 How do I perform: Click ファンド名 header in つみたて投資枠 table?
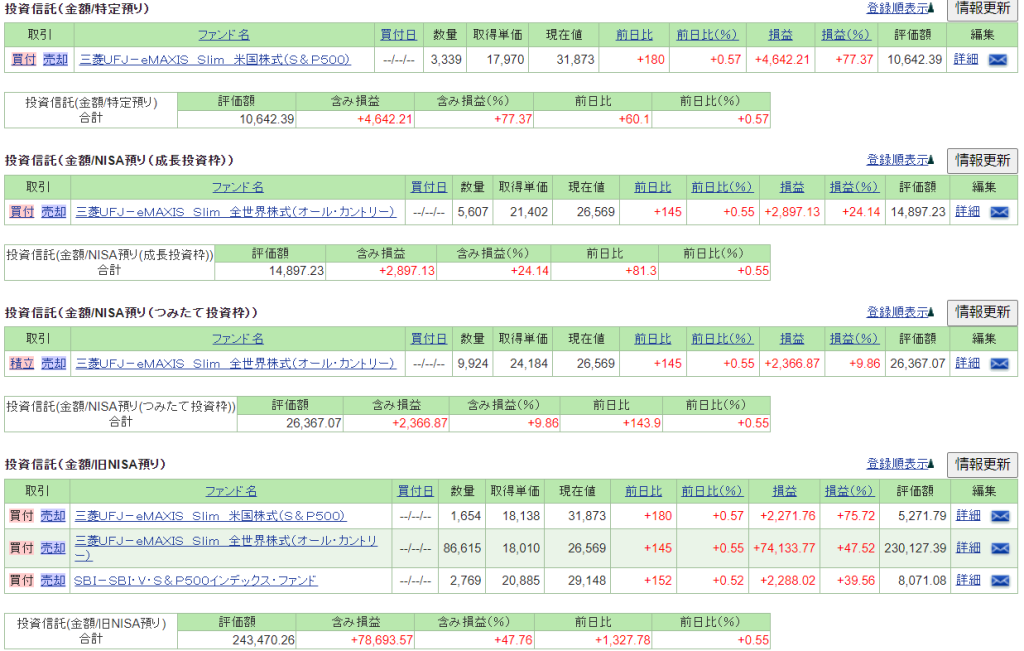[238, 339]
